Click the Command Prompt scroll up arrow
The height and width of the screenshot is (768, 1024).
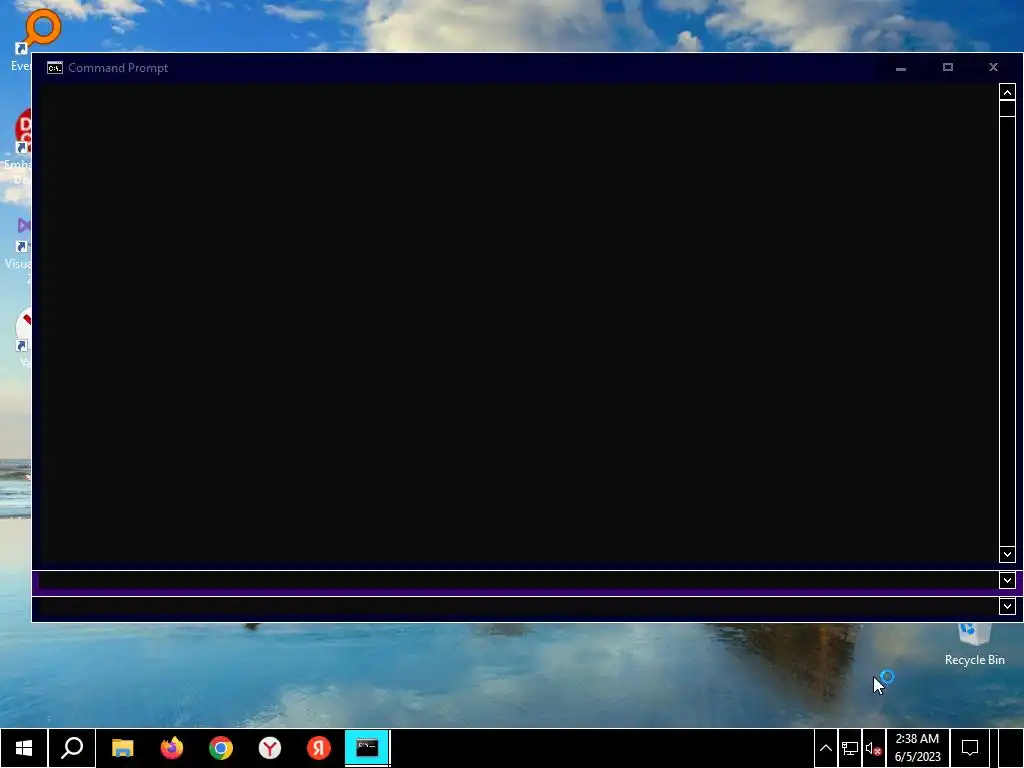point(1007,92)
